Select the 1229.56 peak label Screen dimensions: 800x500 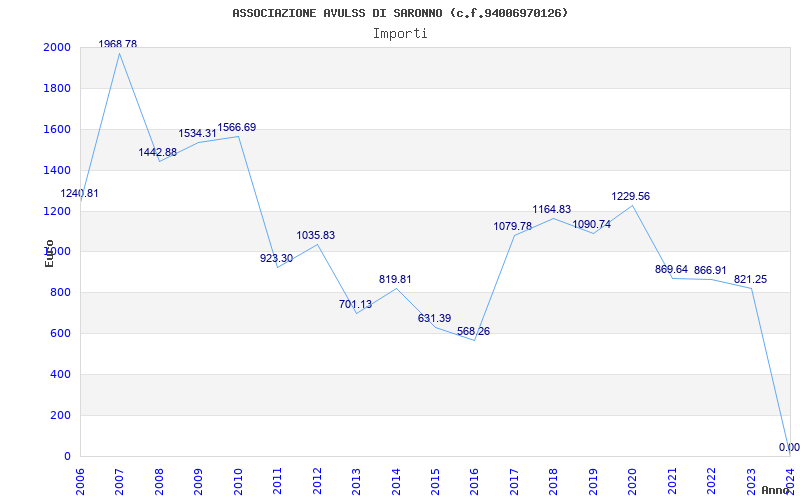pyautogui.click(x=631, y=196)
